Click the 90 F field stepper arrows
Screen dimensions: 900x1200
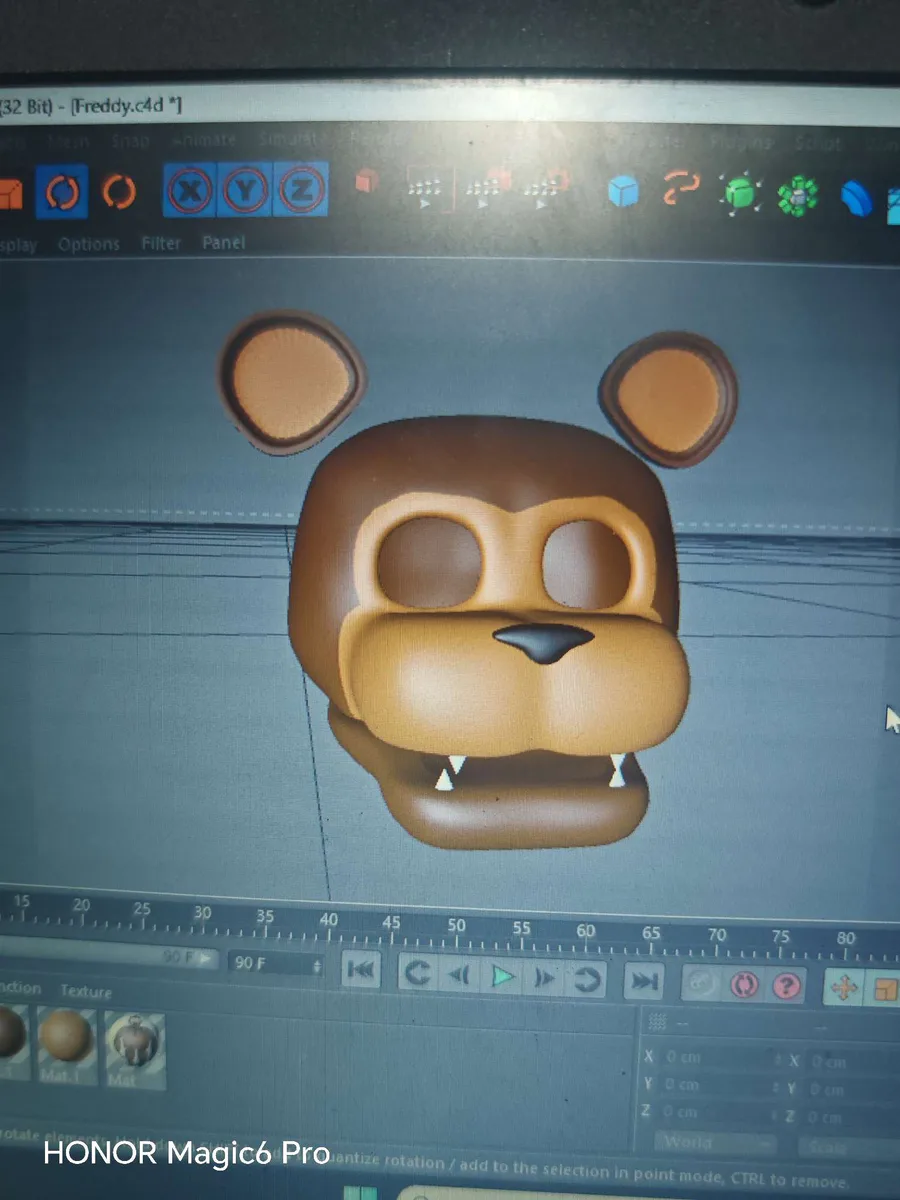(318, 966)
